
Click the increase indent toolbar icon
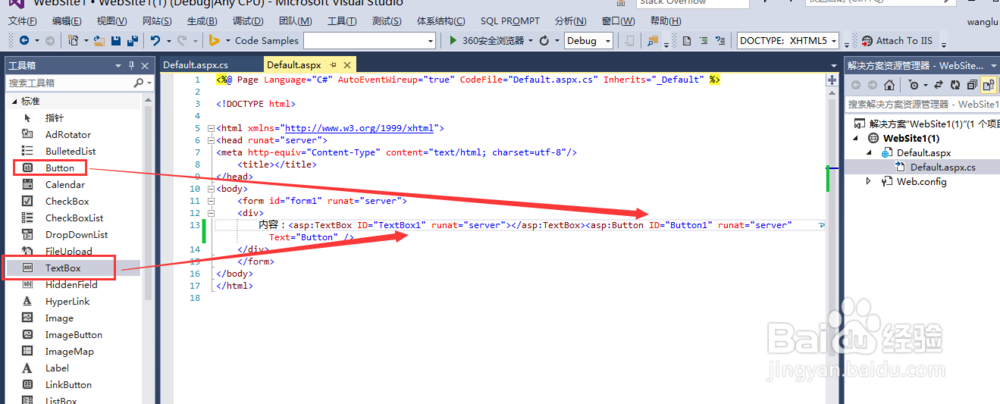[703, 40]
